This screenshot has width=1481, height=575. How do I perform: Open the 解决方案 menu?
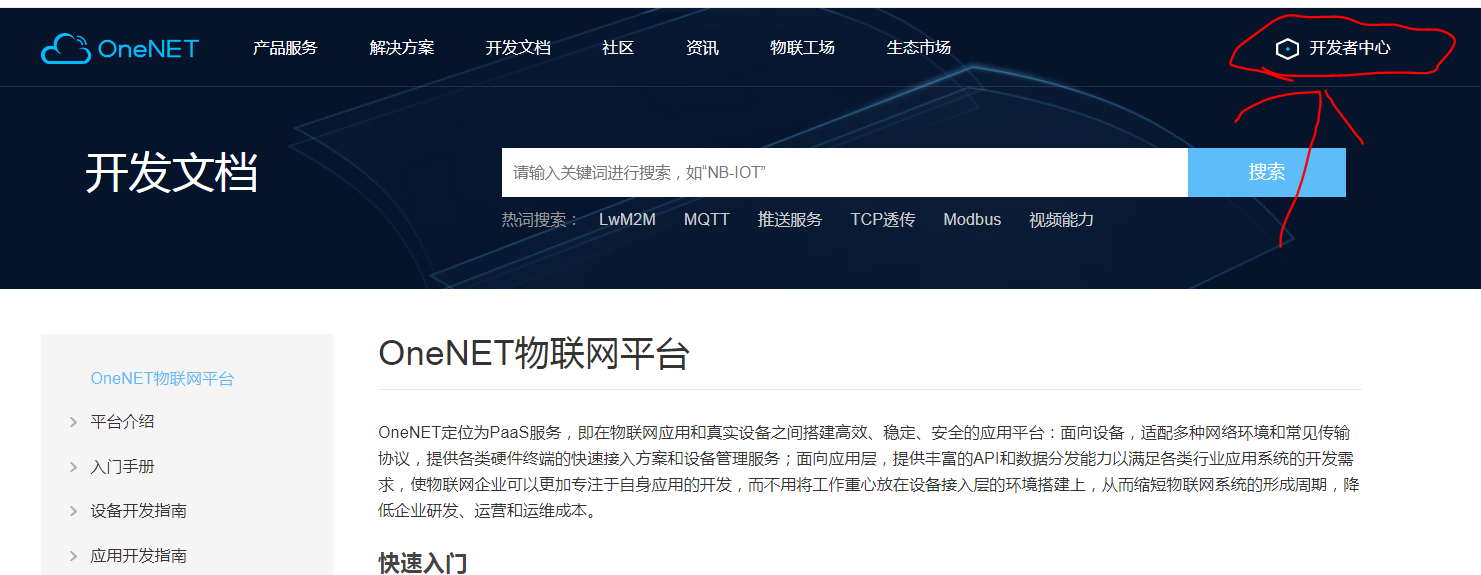tap(401, 48)
